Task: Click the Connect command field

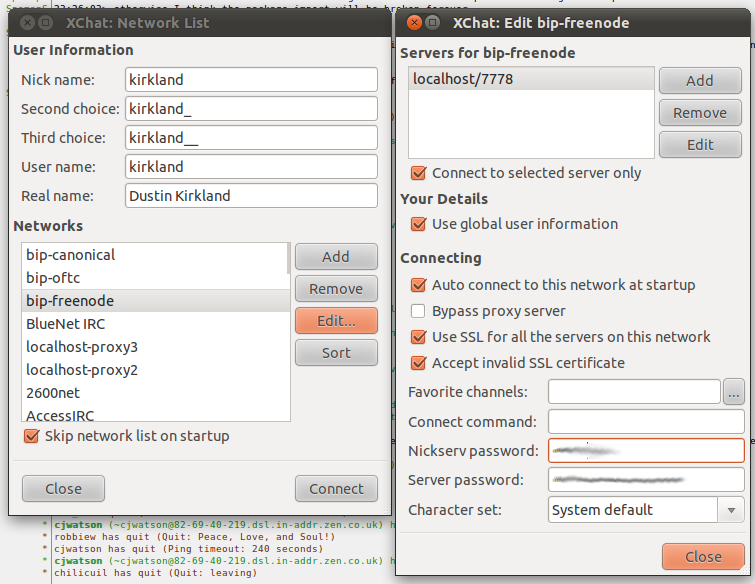Action: (x=646, y=422)
